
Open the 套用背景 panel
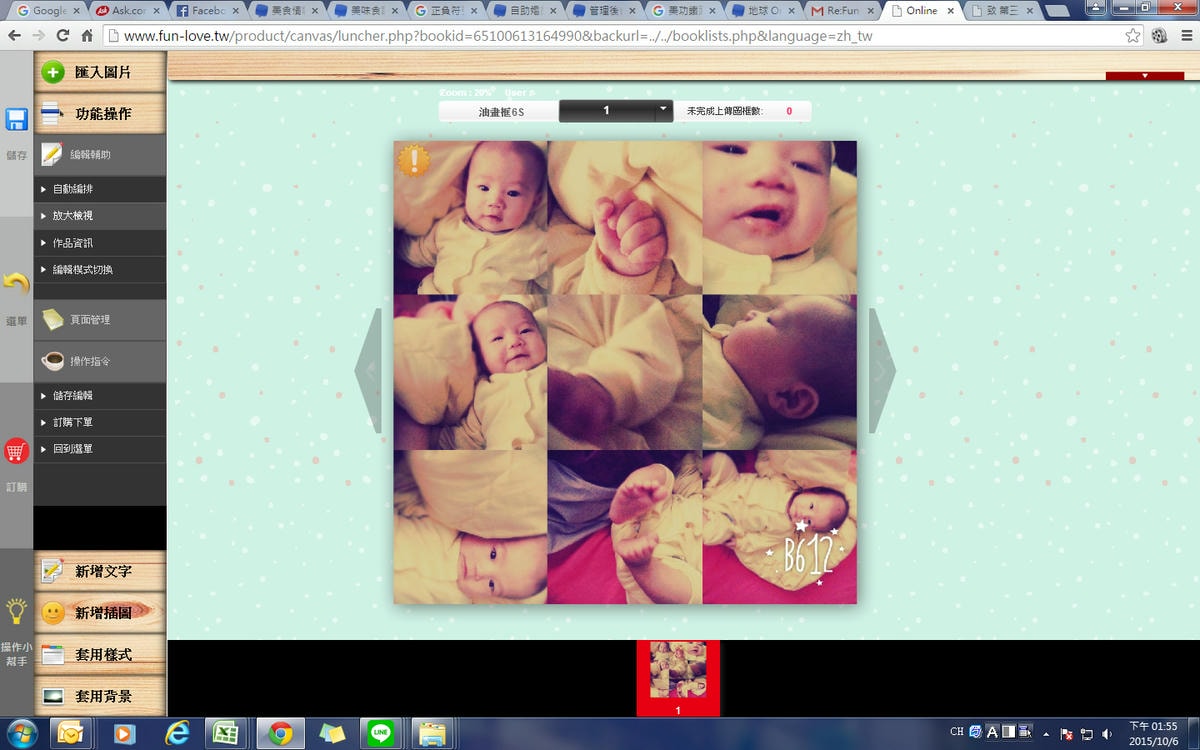pos(100,696)
